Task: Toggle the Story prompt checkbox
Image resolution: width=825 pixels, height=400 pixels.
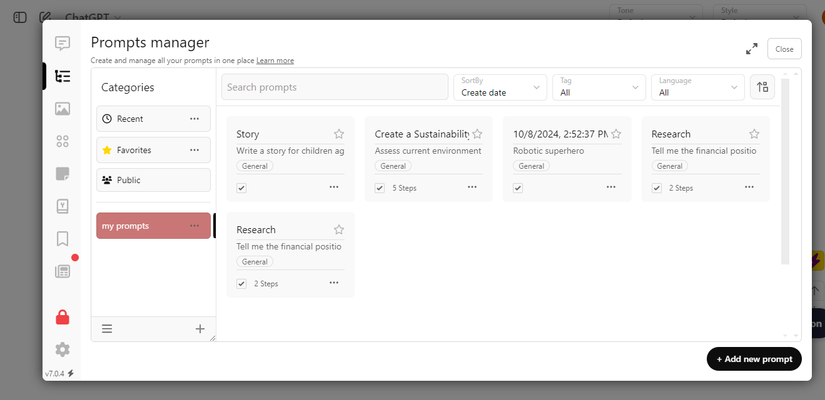Action: coord(242,187)
